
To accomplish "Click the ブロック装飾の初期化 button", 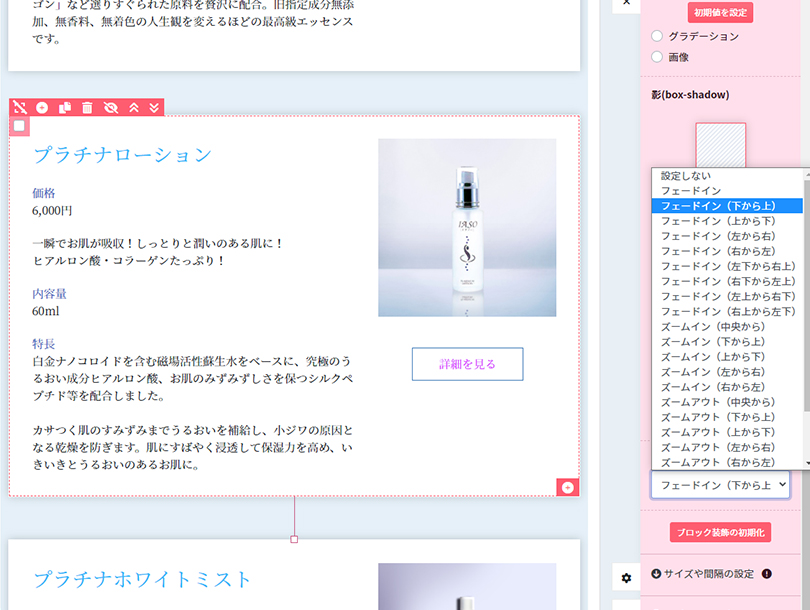I will pos(720,532).
